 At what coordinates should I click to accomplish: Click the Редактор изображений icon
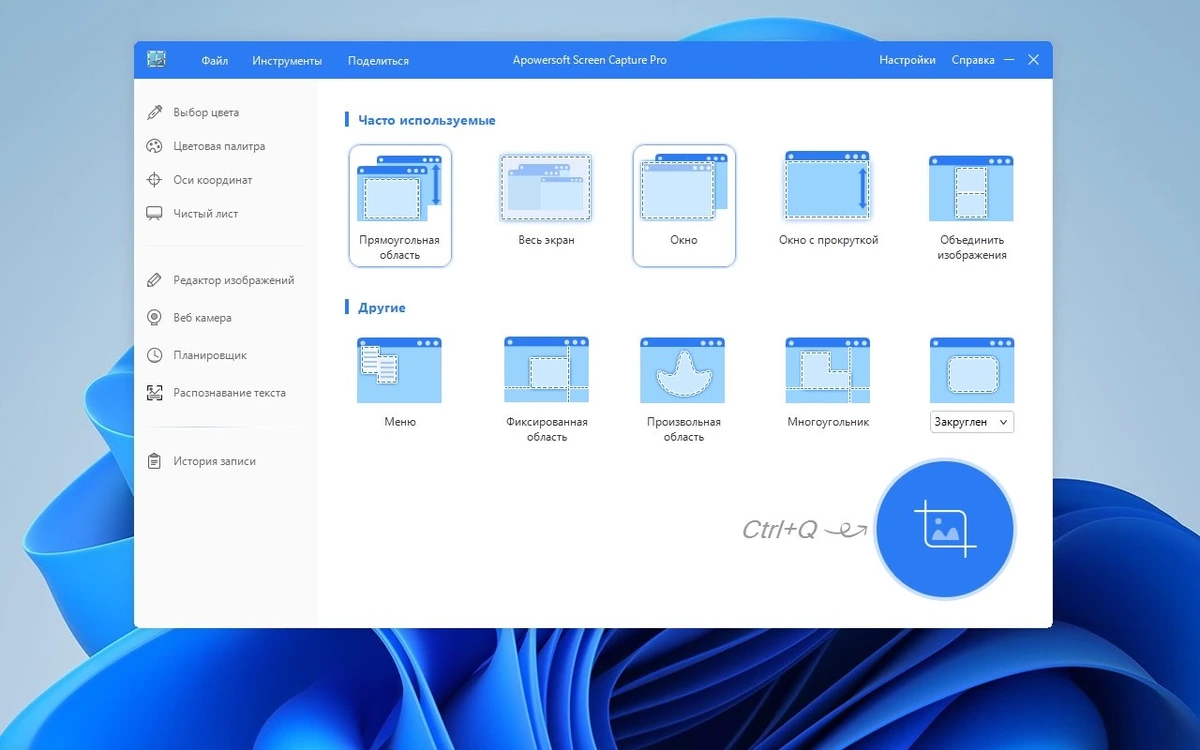(x=154, y=280)
